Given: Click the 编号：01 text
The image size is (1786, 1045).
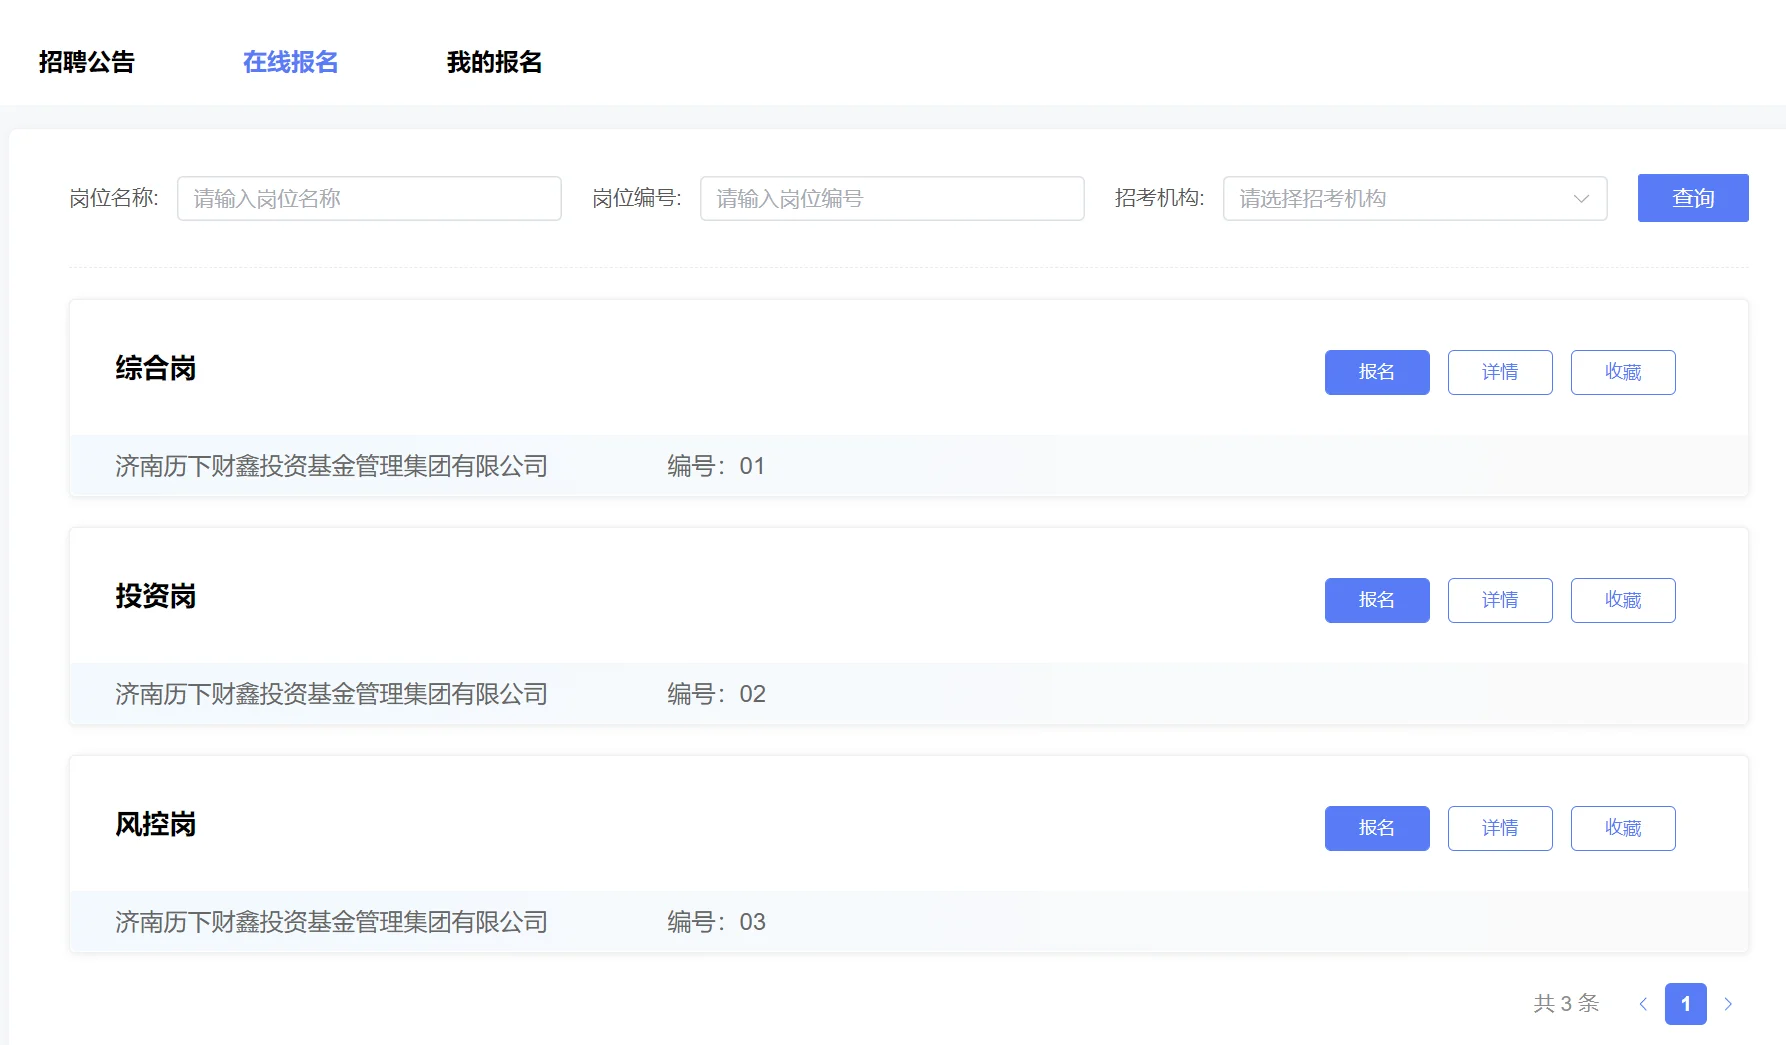Looking at the screenshot, I should pos(716,466).
